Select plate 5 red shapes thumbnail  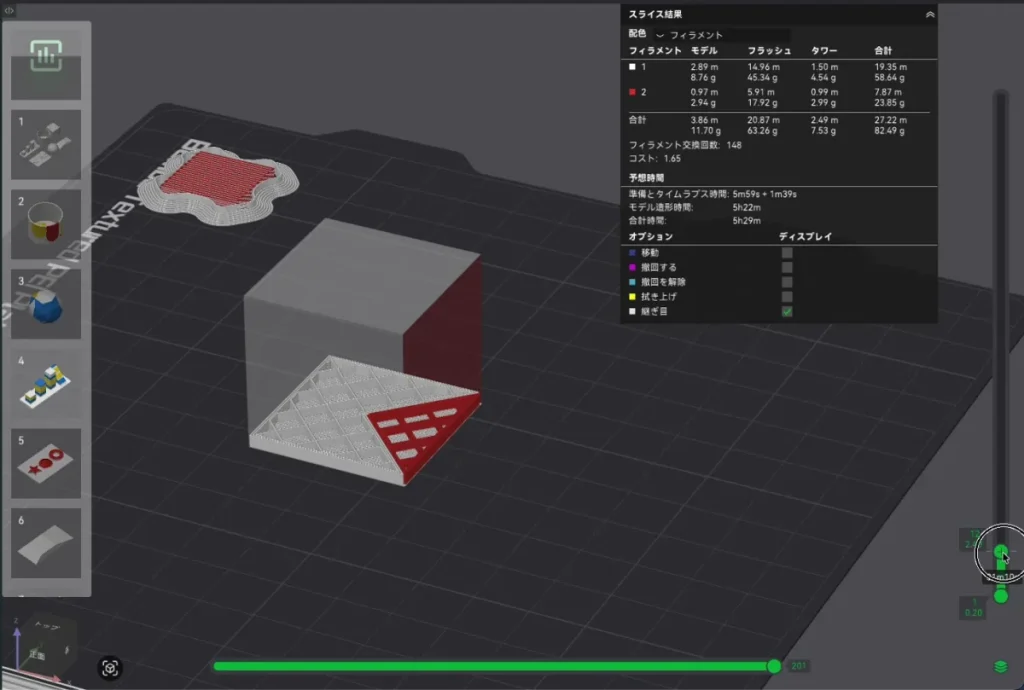[46, 463]
